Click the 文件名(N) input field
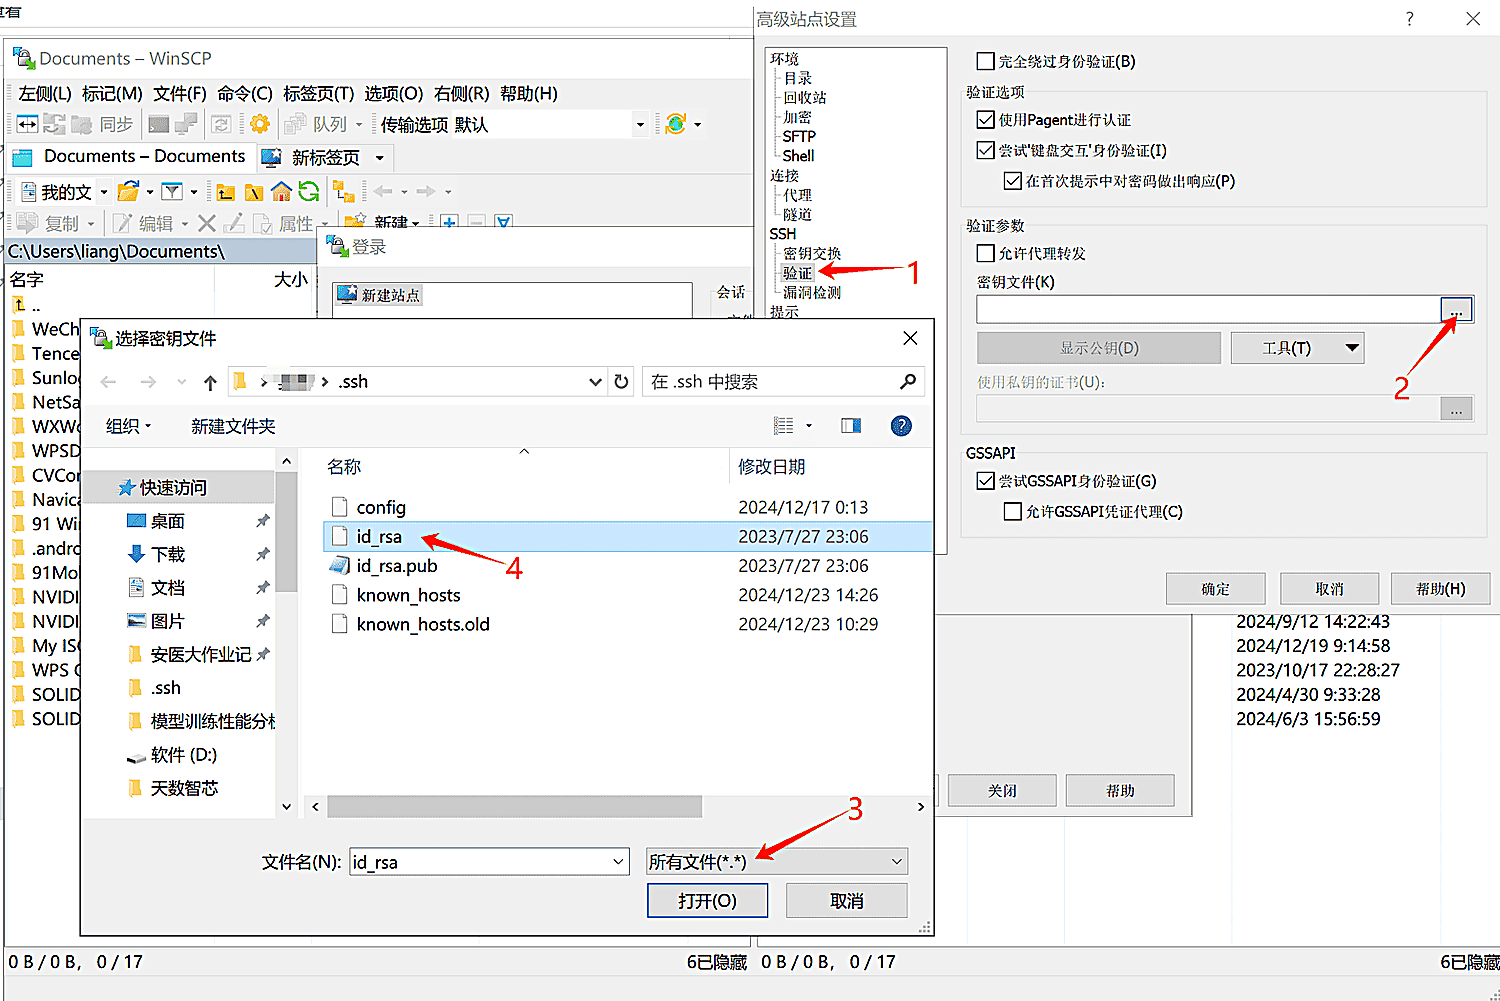Viewport: 1500px width, 1001px height. point(489,862)
